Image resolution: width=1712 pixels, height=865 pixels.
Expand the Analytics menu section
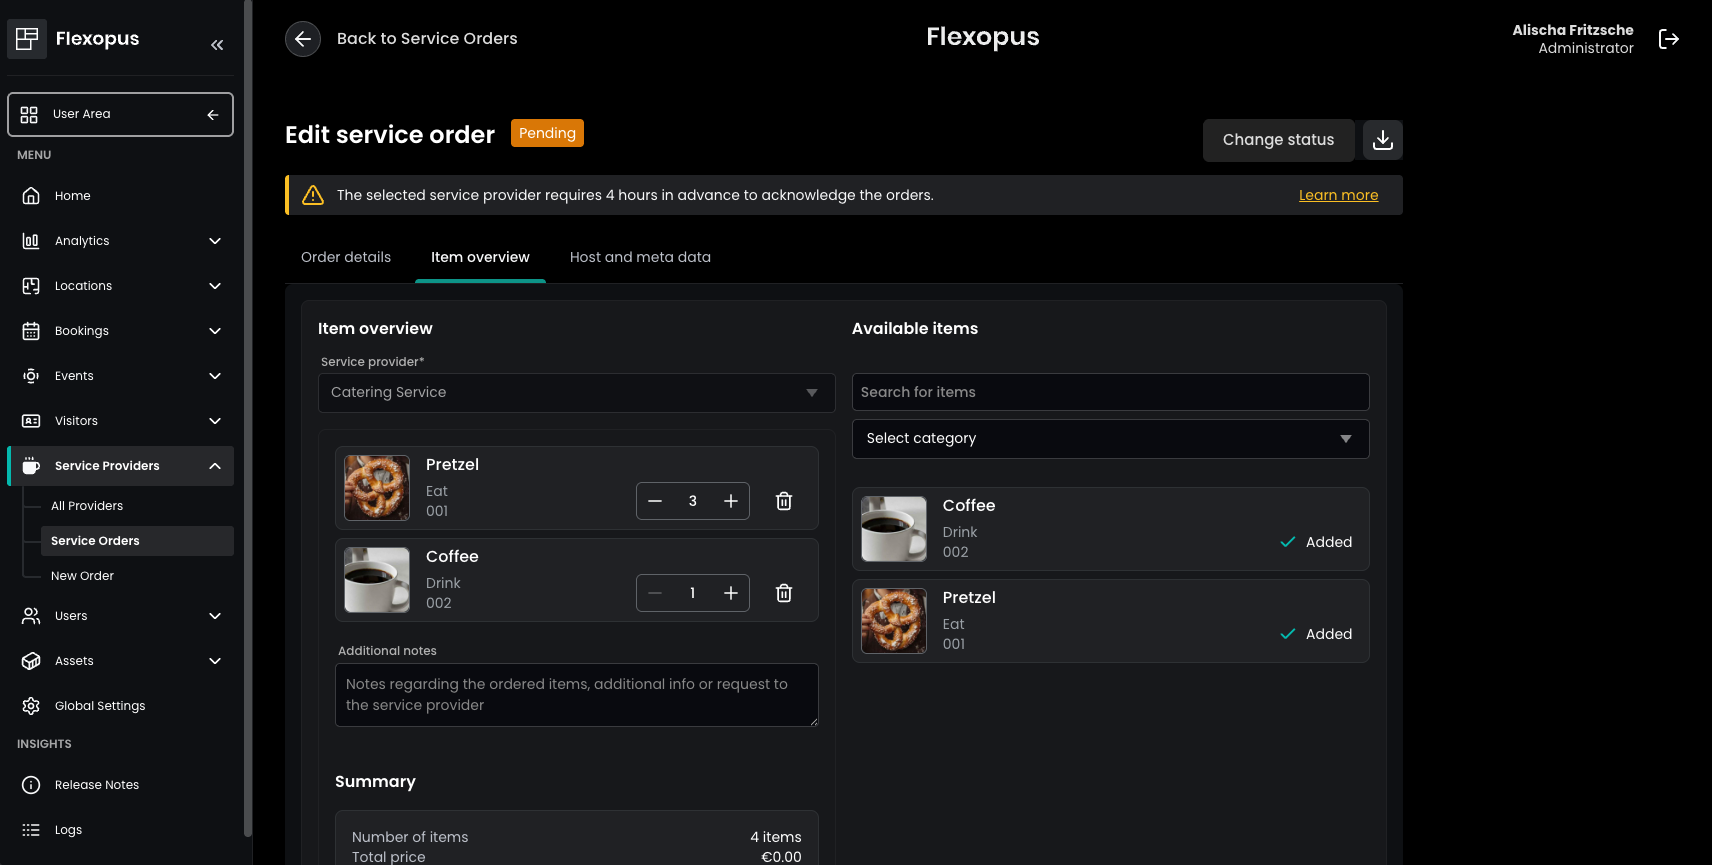(215, 241)
